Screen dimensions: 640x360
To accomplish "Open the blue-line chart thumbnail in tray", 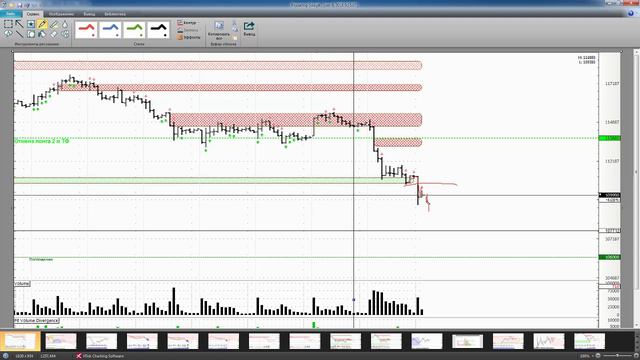I will click(x=427, y=341).
